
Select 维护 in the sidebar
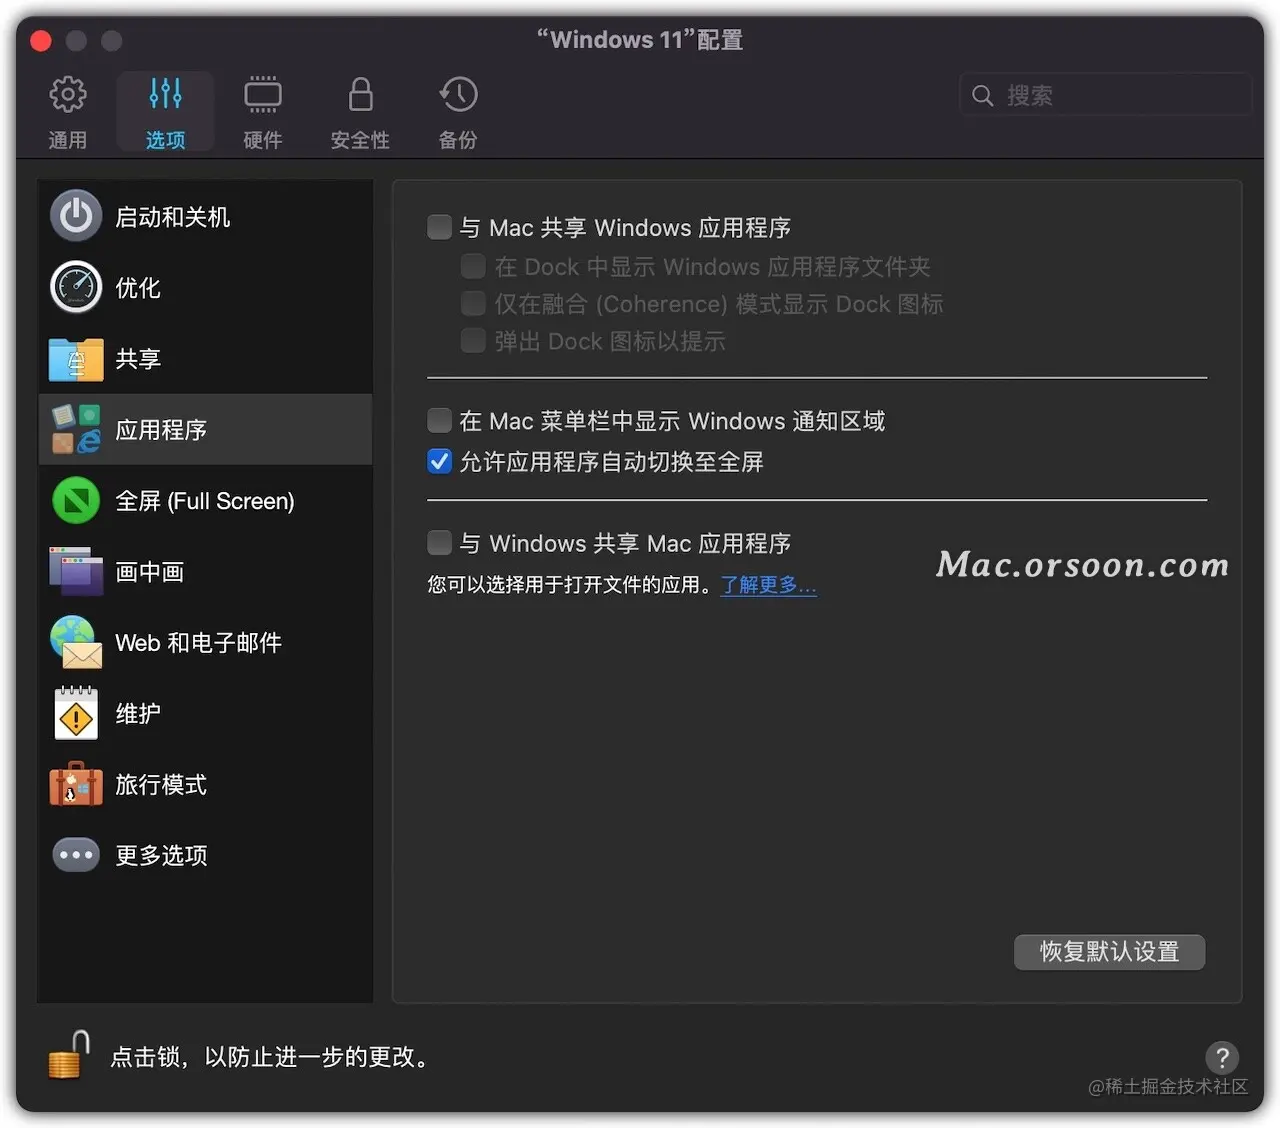point(138,714)
